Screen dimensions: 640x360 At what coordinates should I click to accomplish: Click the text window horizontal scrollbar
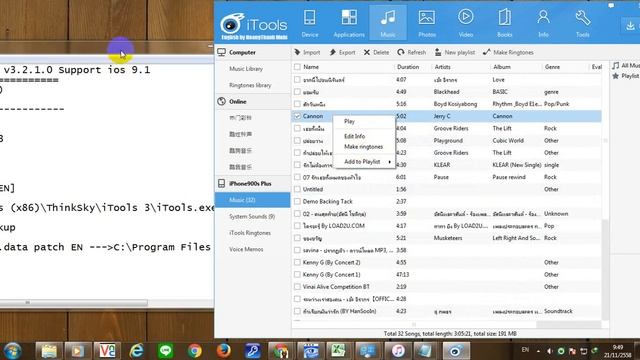[x=73, y=303]
